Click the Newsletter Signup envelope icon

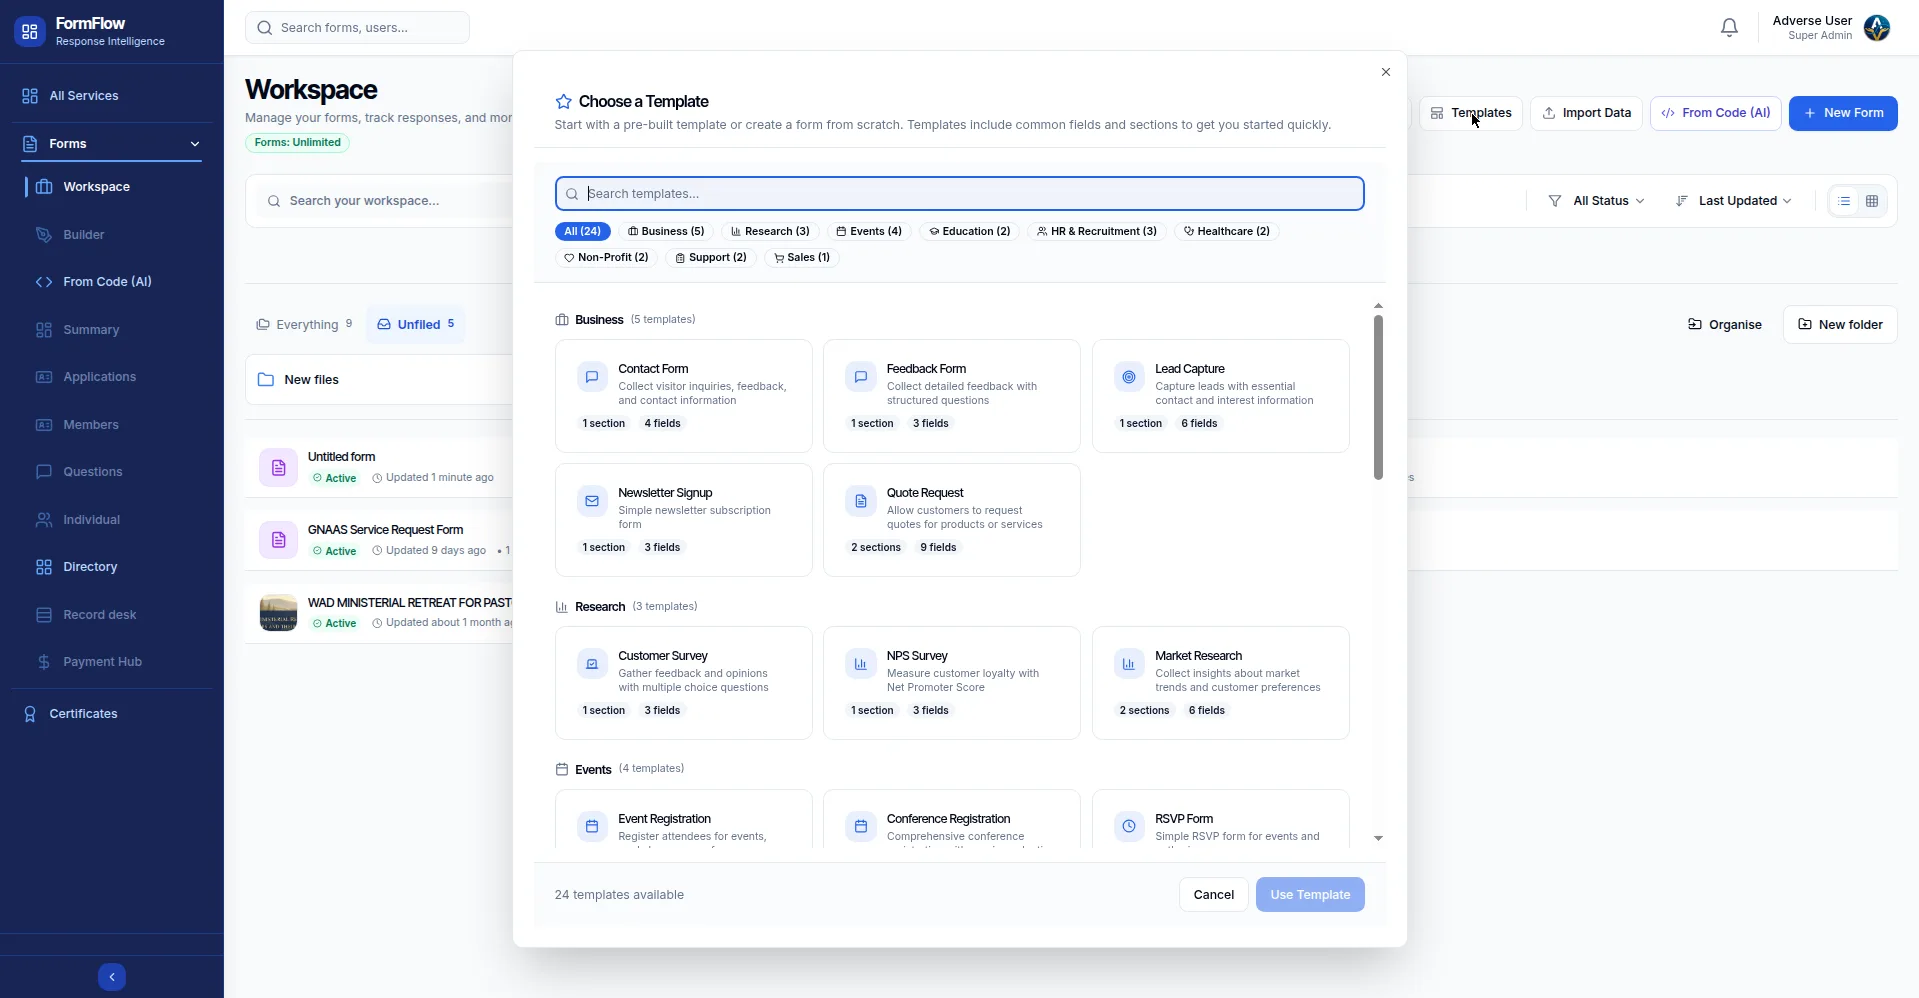coord(592,501)
